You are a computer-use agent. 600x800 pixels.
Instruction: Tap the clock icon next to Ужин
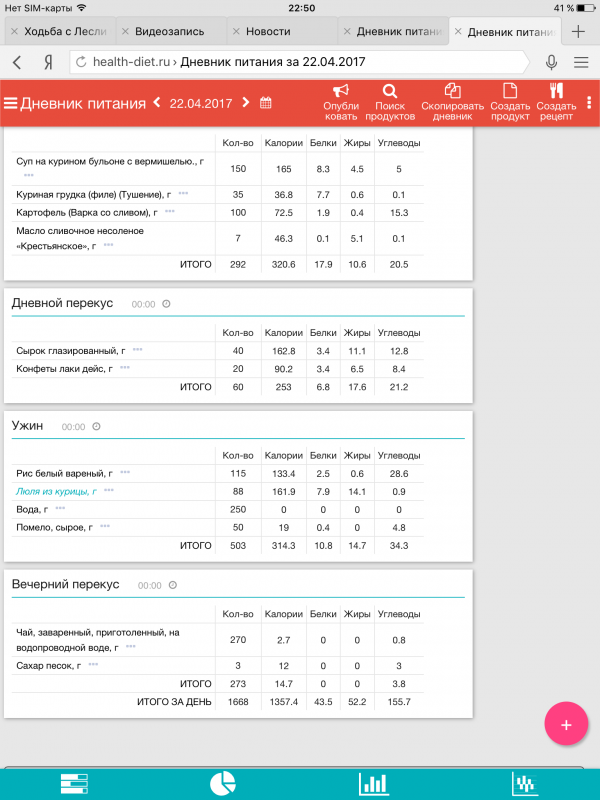coord(96,426)
